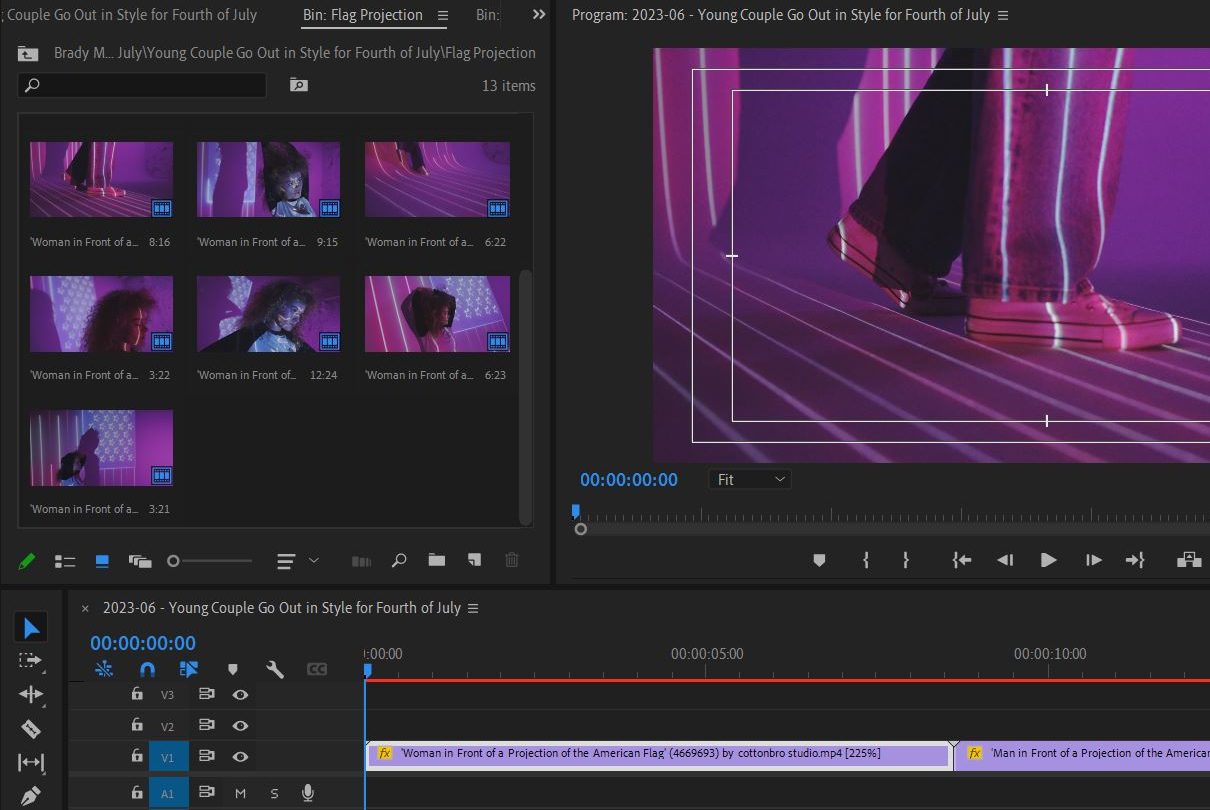Step forward one frame in Program monitor

click(1093, 560)
